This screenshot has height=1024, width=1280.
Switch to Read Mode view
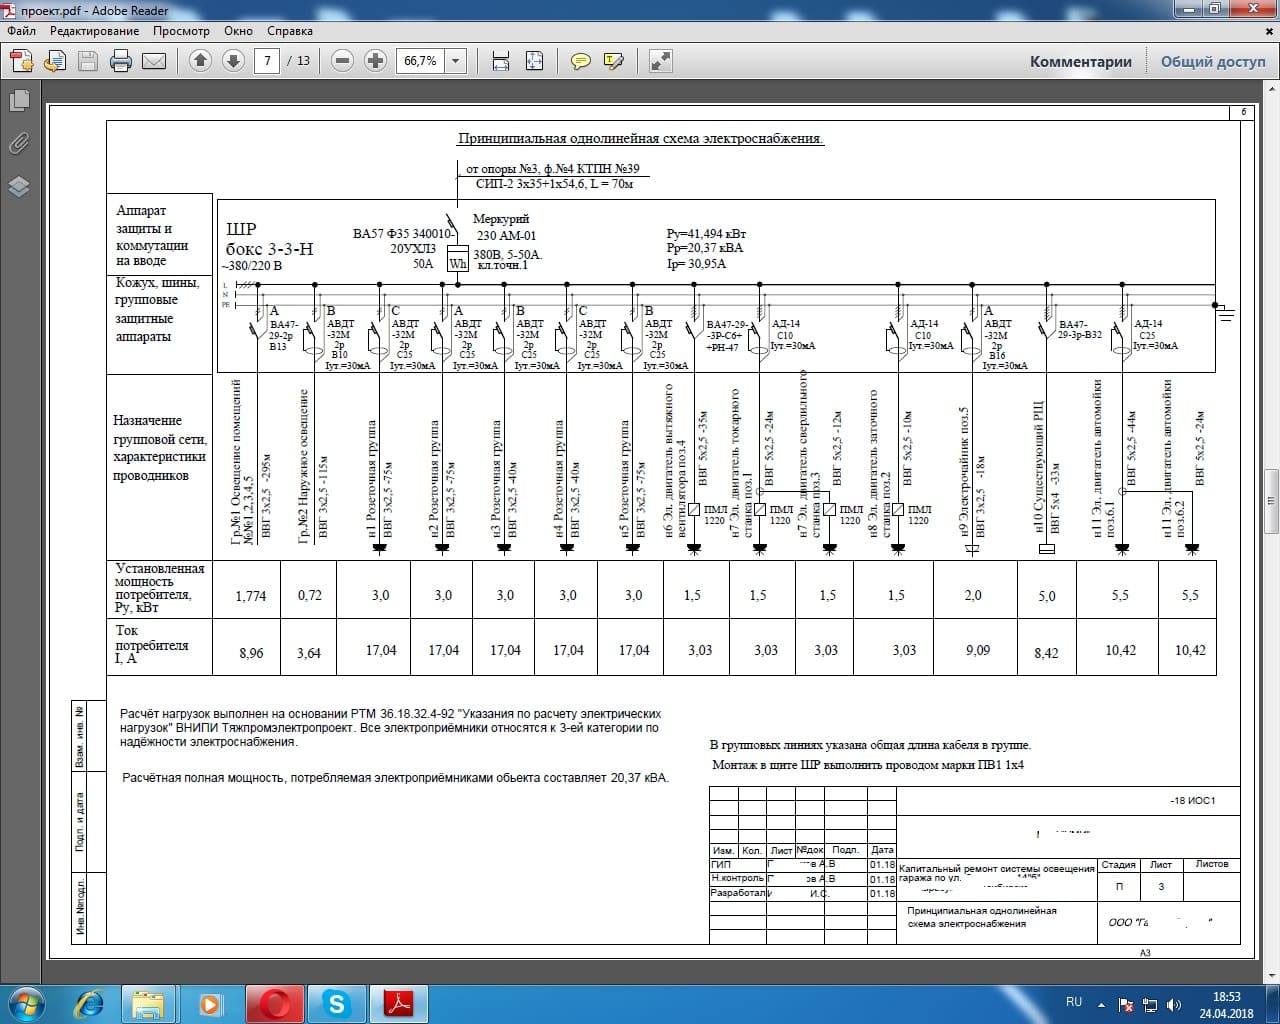click(660, 61)
